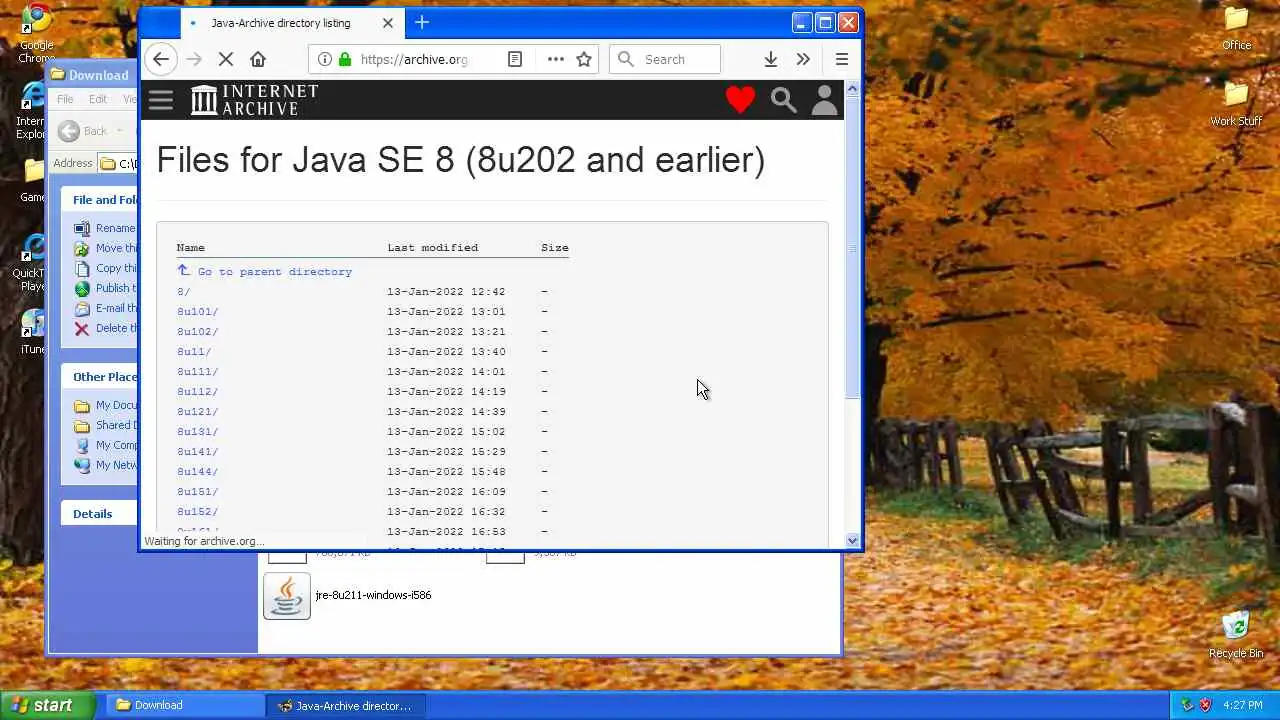Open page actions three-dot menu
Image resolution: width=1280 pixels, height=720 pixels.
click(x=556, y=60)
